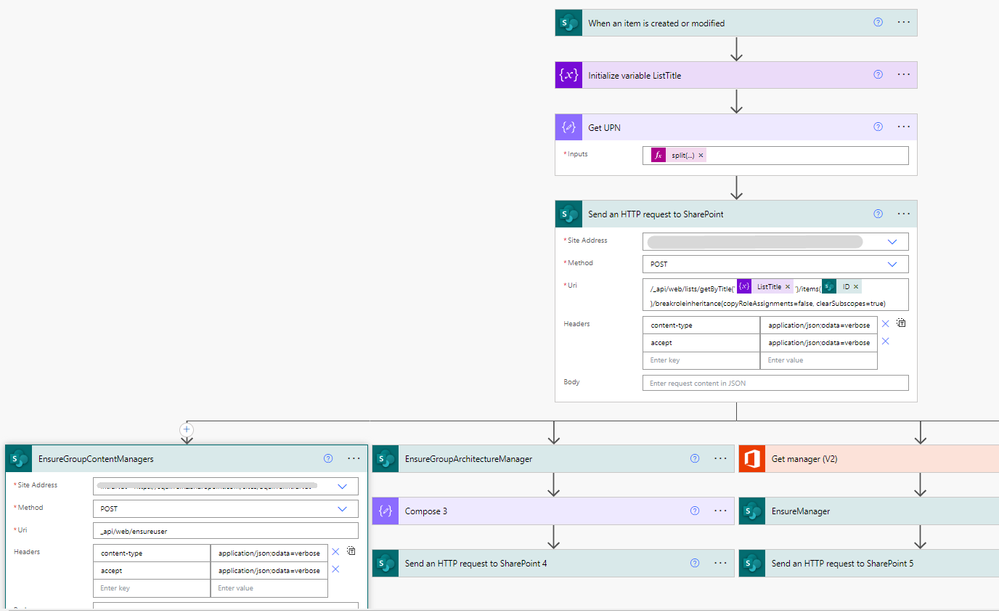The width and height of the screenshot is (999, 611).
Task: Switch headers to text mode in EnsureGroupContentManagers
Action: point(351,551)
